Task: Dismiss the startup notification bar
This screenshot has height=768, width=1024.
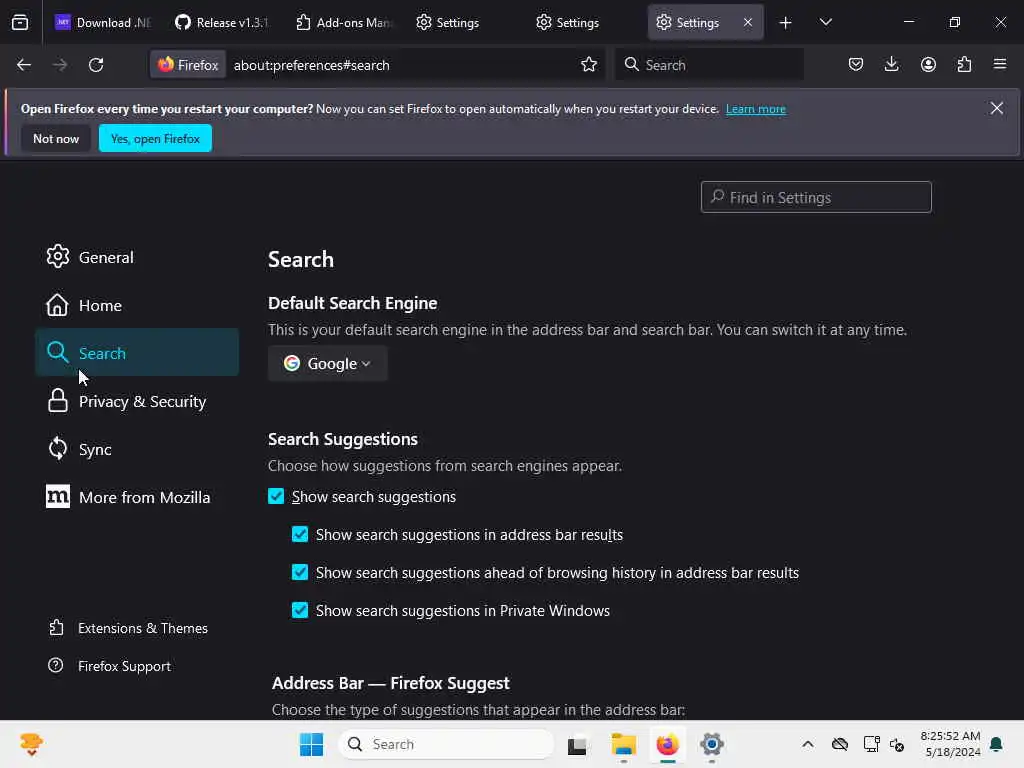Action: [x=996, y=108]
